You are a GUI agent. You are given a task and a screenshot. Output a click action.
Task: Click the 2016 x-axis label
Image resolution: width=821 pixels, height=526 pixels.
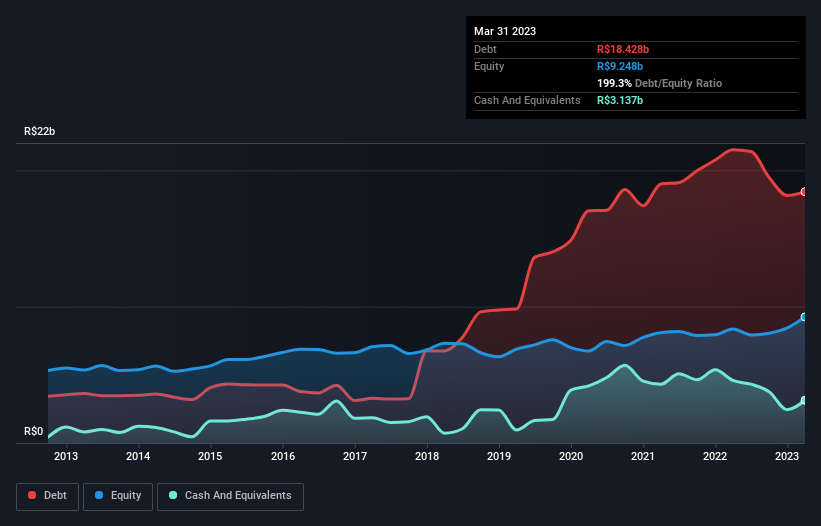click(x=283, y=456)
